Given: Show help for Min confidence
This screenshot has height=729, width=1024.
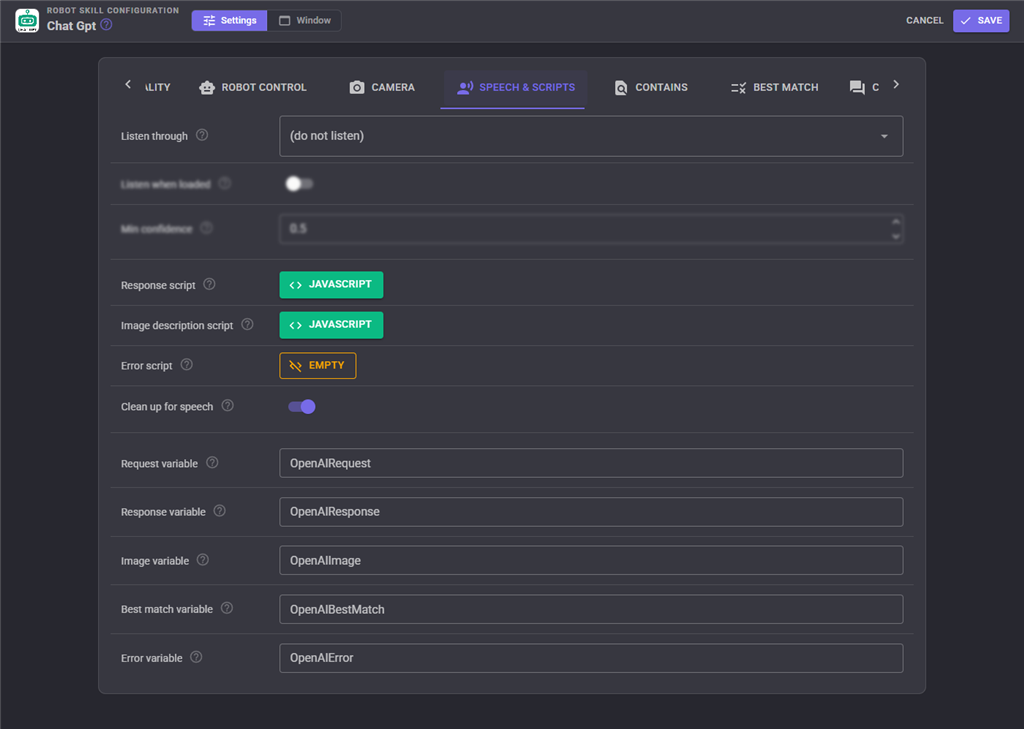Looking at the screenshot, I should point(206,228).
